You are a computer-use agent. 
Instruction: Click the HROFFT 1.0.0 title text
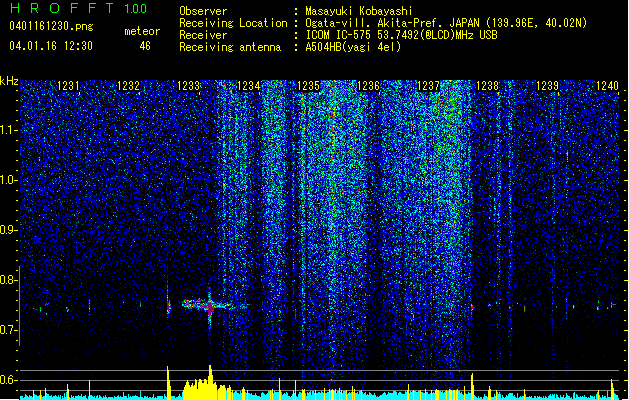click(79, 8)
